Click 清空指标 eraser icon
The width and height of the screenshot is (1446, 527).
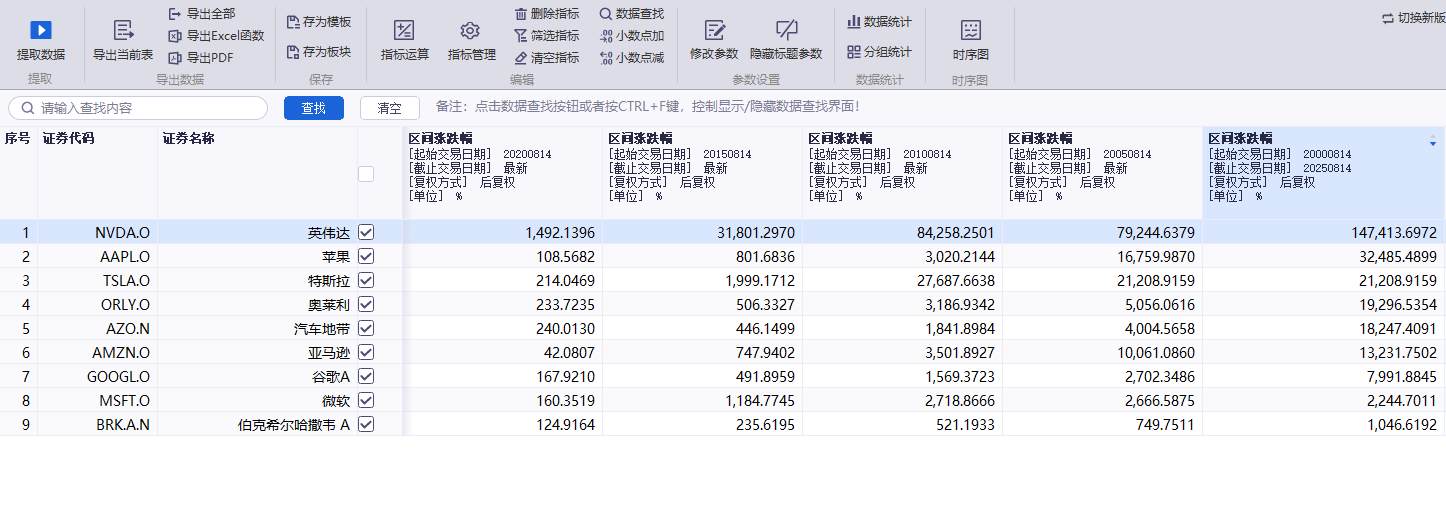pos(521,58)
